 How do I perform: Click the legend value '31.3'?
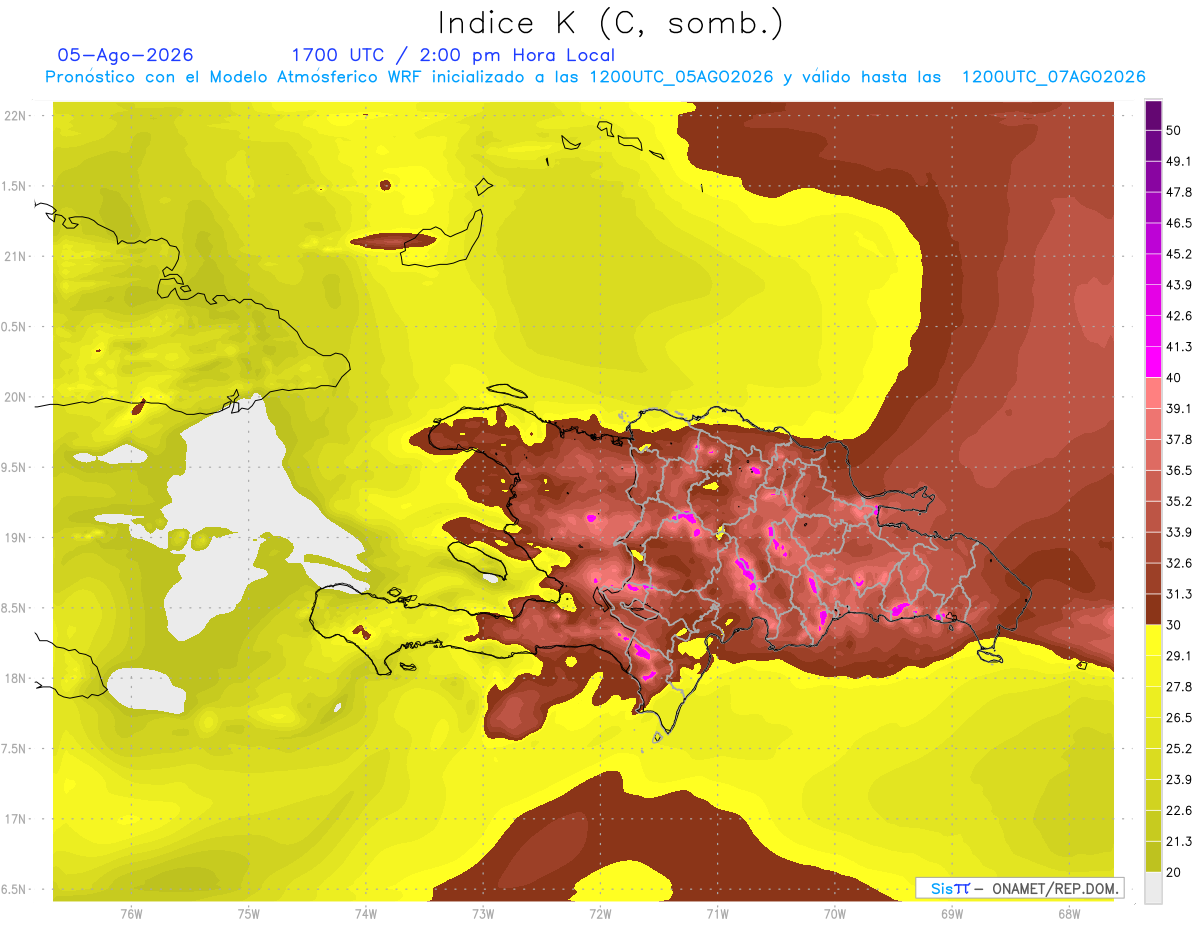(x=1179, y=594)
